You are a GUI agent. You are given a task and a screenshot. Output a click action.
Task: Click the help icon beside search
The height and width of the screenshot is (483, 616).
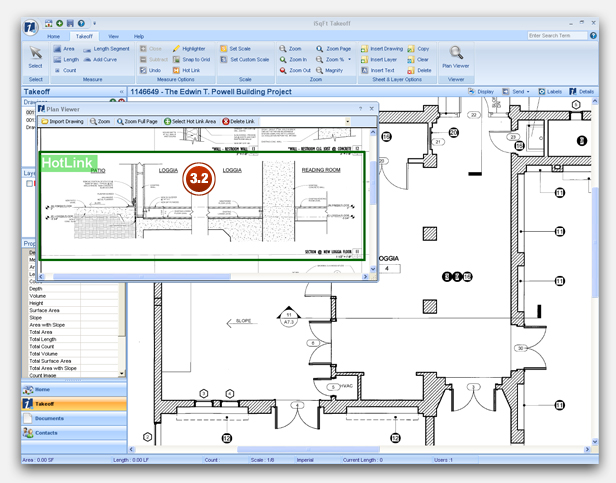pos(593,36)
